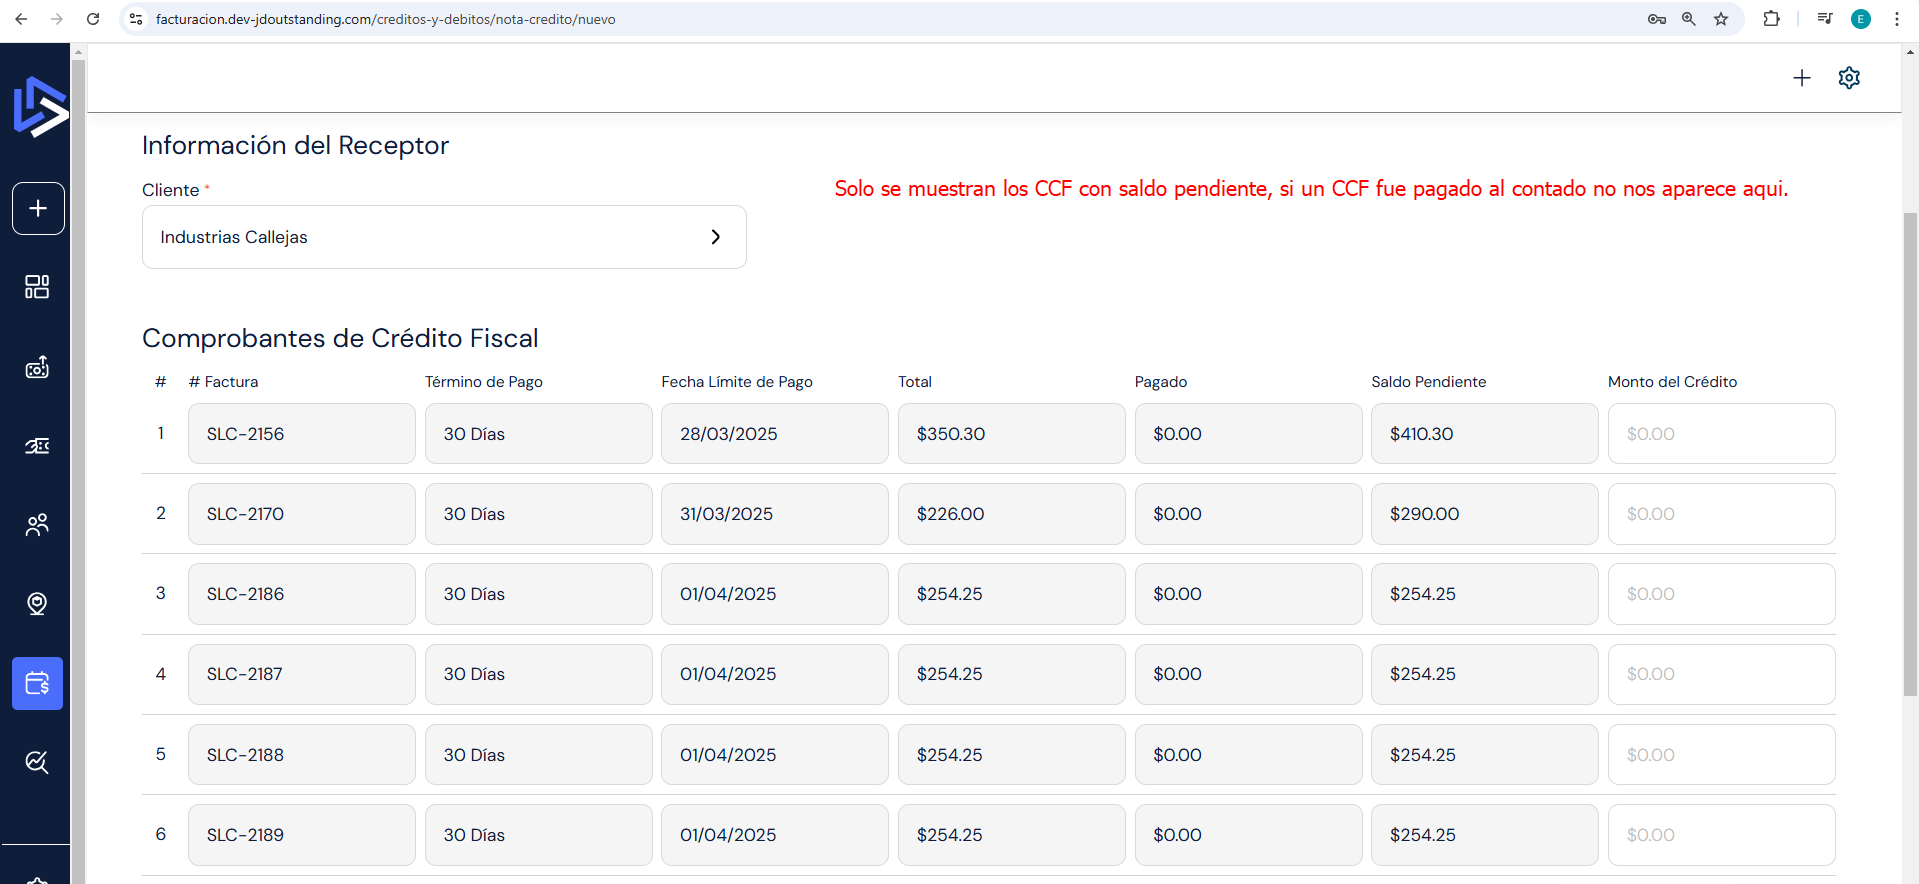The image size is (1919, 884).
Task: Open the clients people sidebar icon
Action: click(x=37, y=525)
